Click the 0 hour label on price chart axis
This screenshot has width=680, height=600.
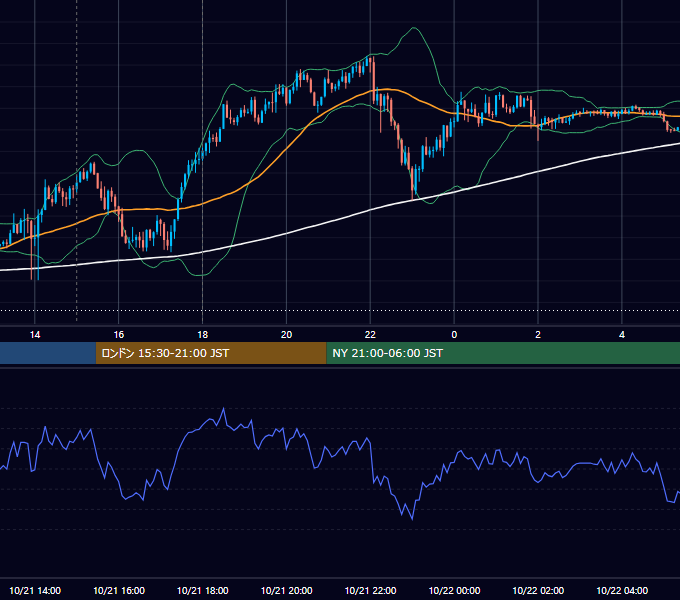[454, 335]
